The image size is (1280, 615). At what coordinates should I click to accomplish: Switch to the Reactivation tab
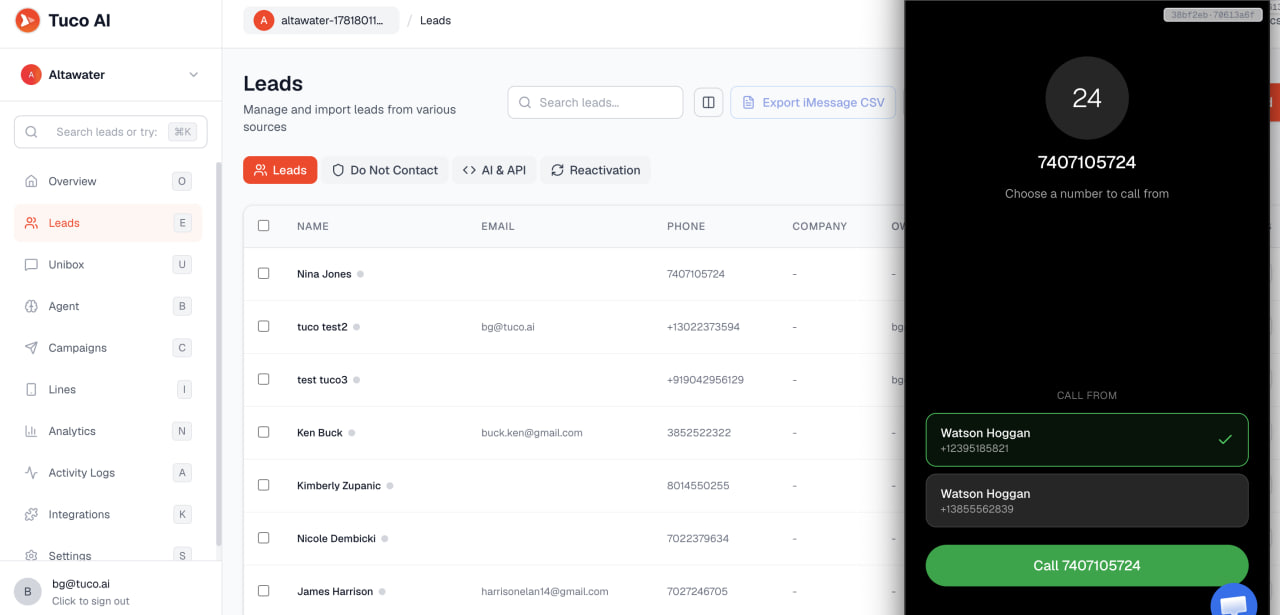pos(595,170)
